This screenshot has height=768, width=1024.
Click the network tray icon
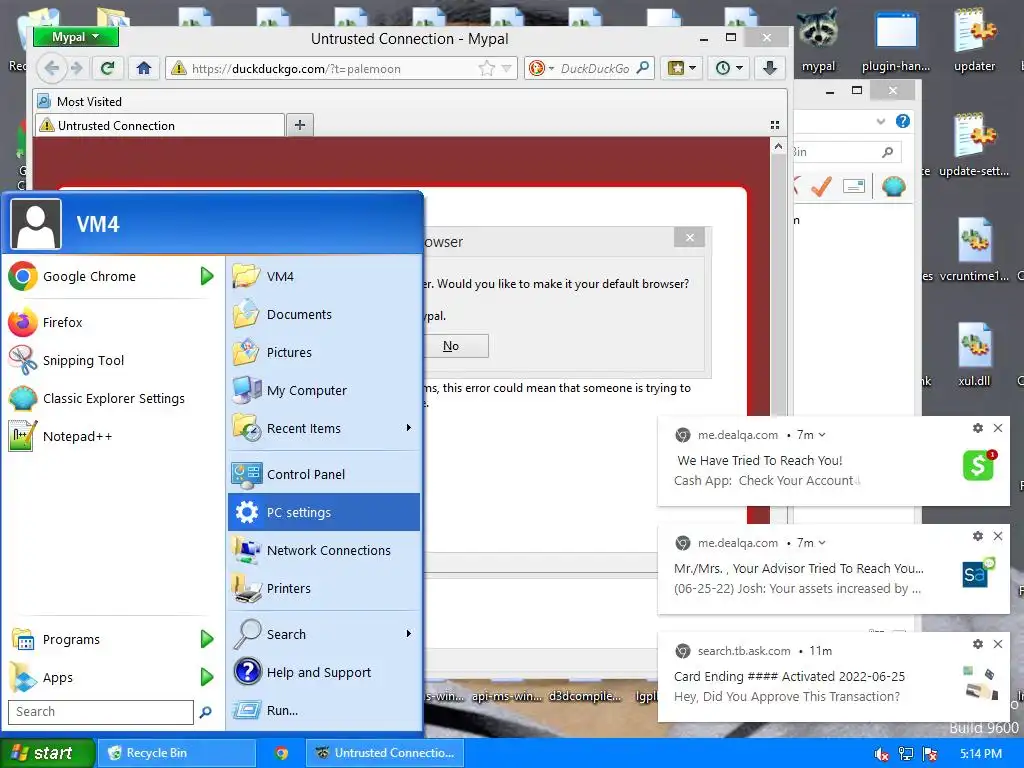(x=905, y=754)
